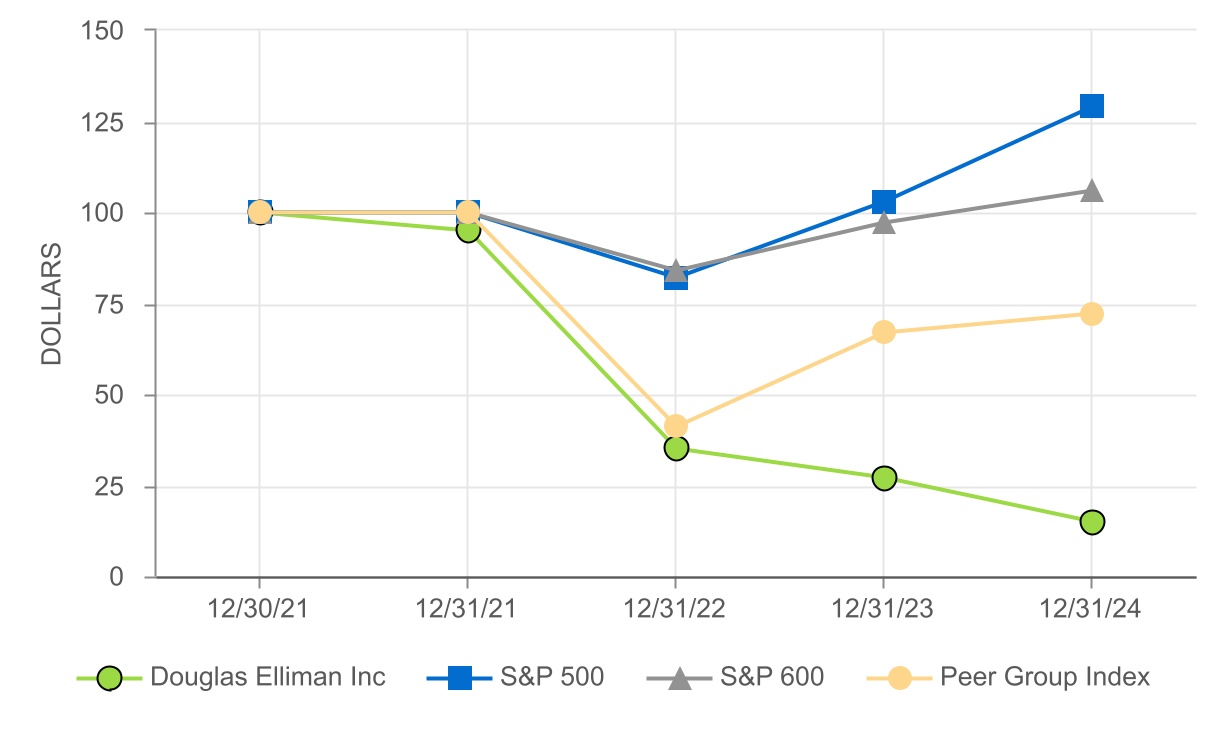The image size is (1226, 732).
Task: Click the S&P 600 legend text
Action: [770, 678]
